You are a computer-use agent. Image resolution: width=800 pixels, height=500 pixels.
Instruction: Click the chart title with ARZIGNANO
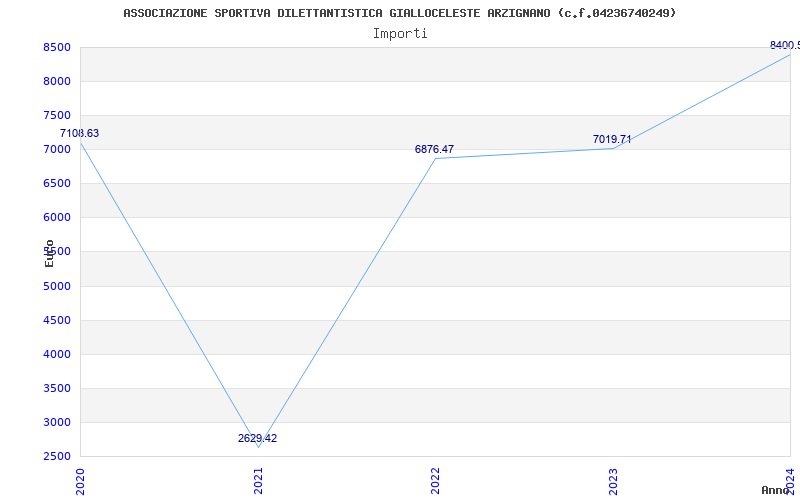399,13
